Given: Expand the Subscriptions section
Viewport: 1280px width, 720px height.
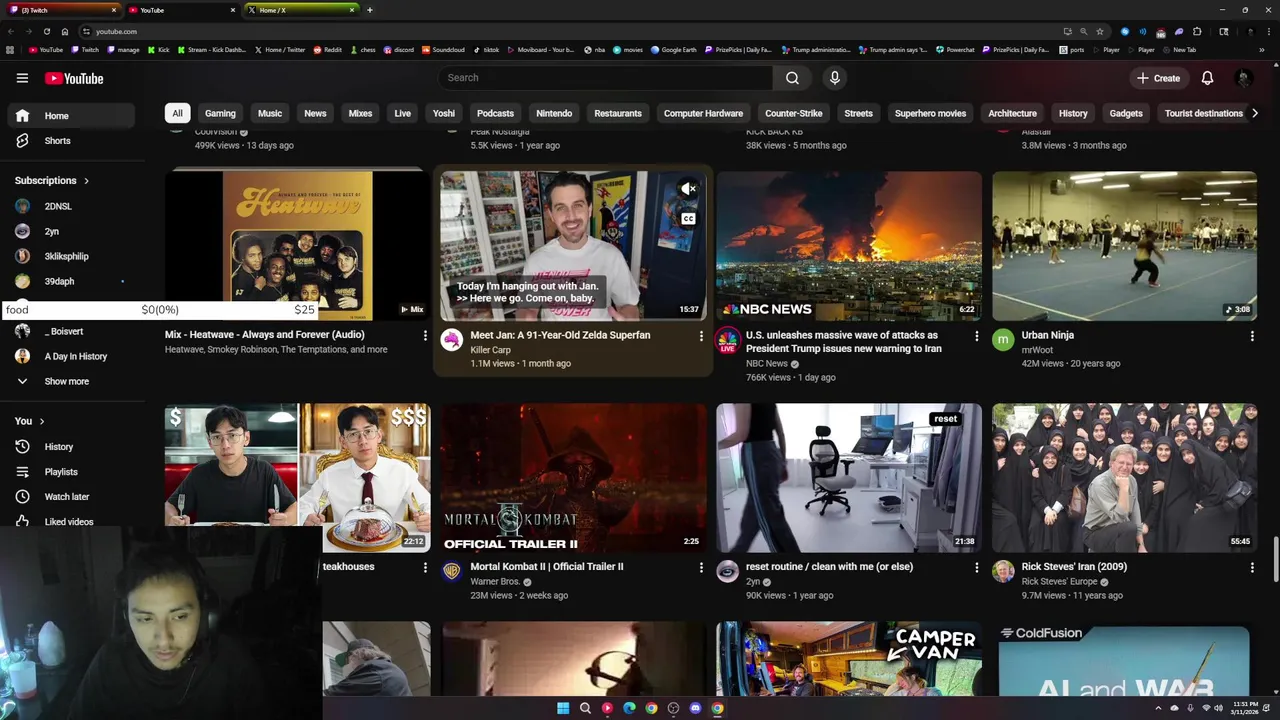Looking at the screenshot, I should point(52,181).
